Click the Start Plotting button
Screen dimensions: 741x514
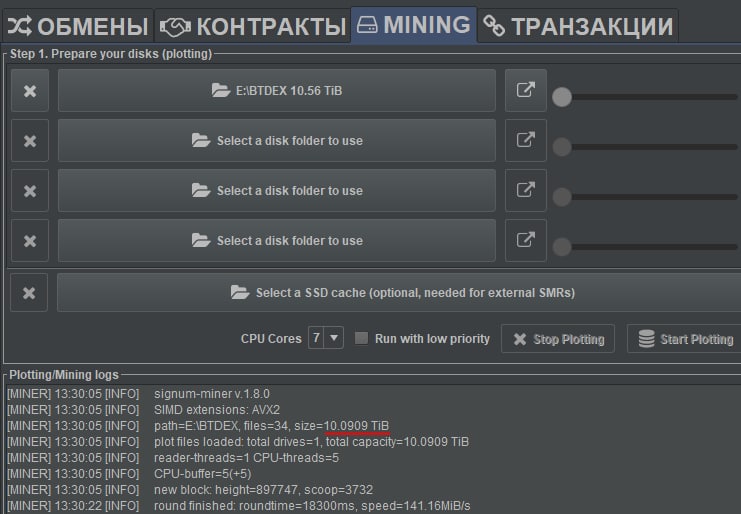[685, 339]
